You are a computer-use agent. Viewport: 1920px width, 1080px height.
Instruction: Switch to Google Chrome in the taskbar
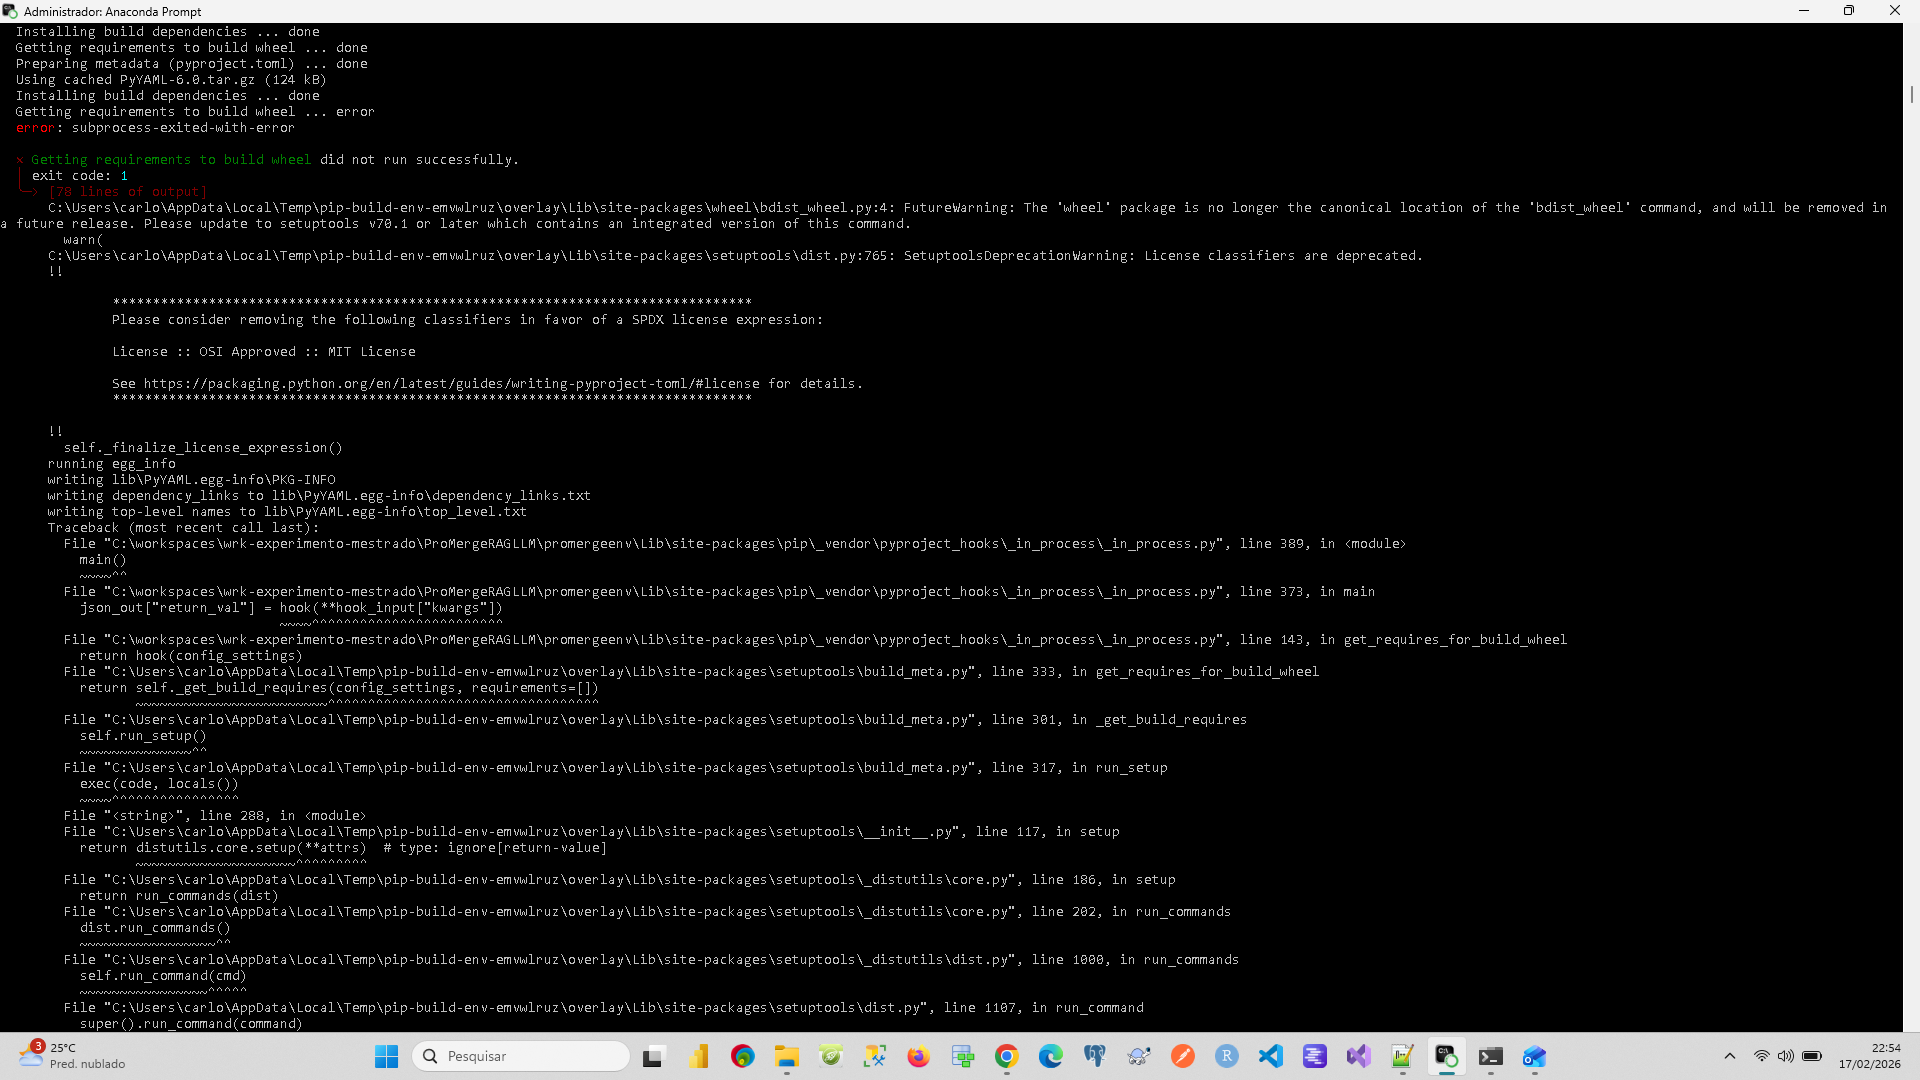point(1006,1056)
